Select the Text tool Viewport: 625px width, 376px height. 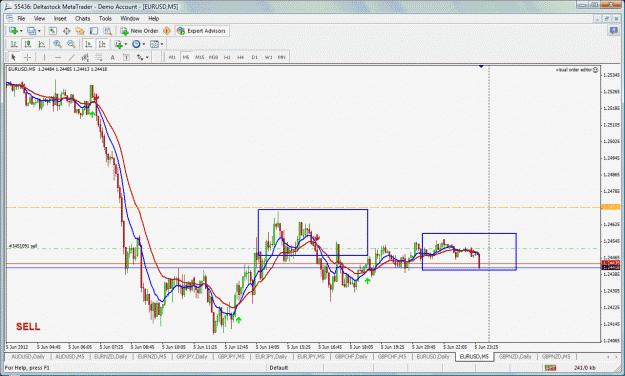(112, 57)
